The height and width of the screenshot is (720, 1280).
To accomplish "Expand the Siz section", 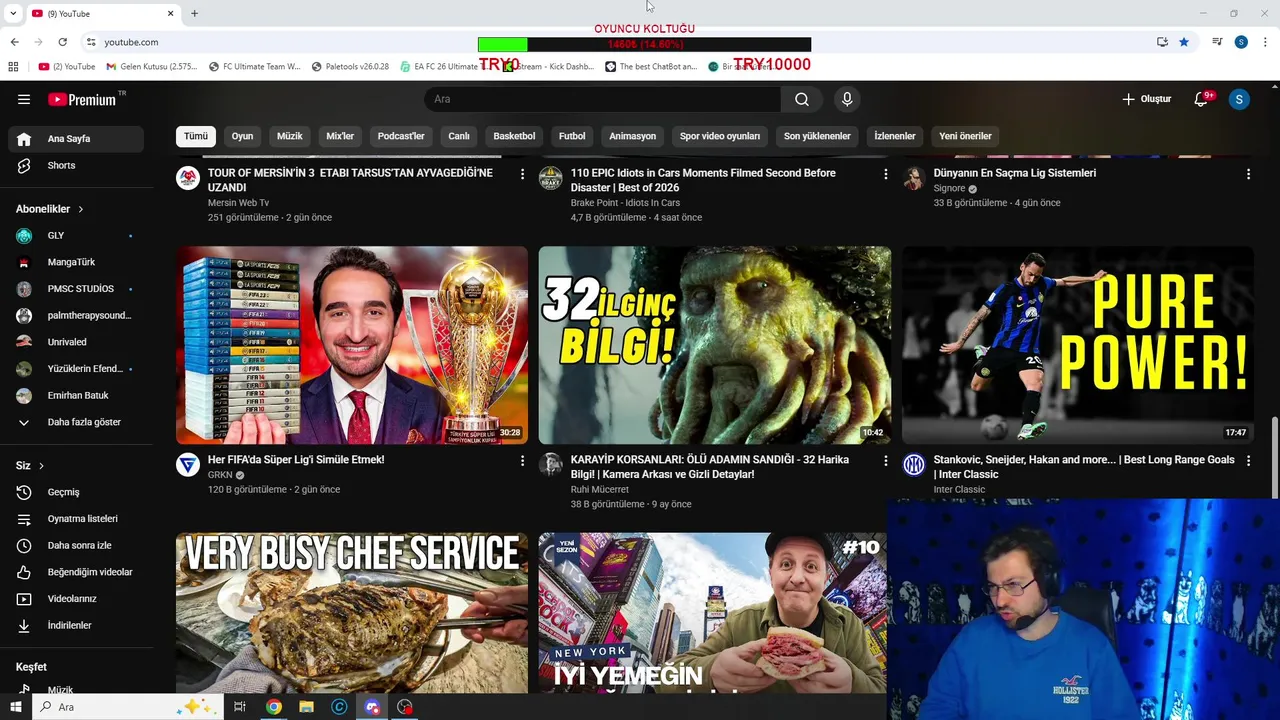I will (x=30, y=466).
